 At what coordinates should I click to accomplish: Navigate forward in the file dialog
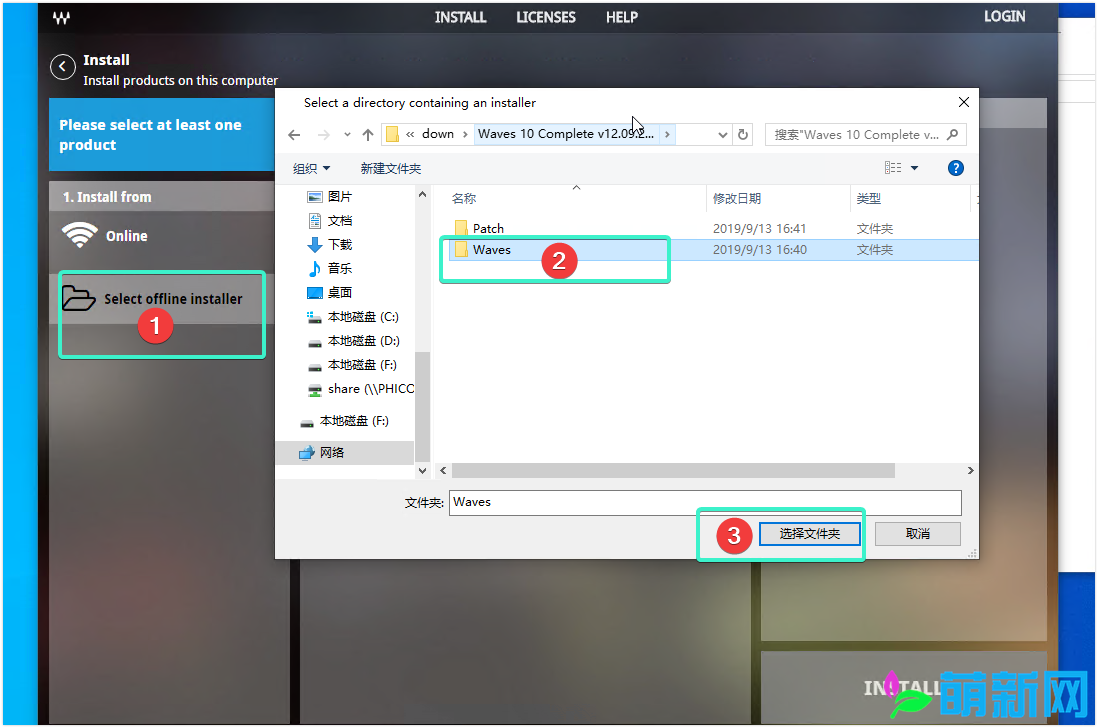coord(323,134)
